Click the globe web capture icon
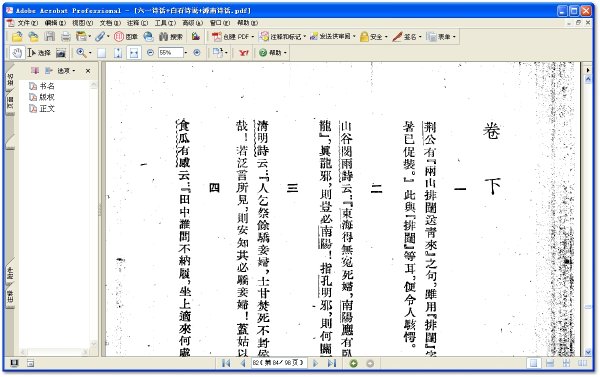600x377 pixels. point(148,37)
